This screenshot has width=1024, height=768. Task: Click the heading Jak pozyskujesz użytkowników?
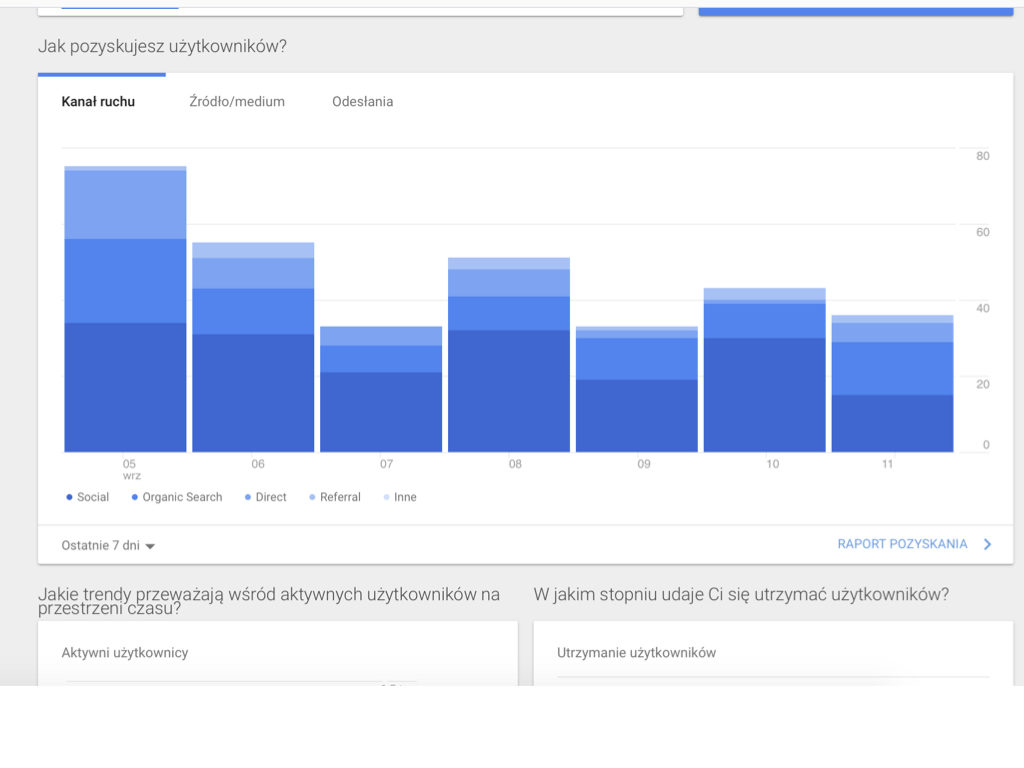pos(162,46)
